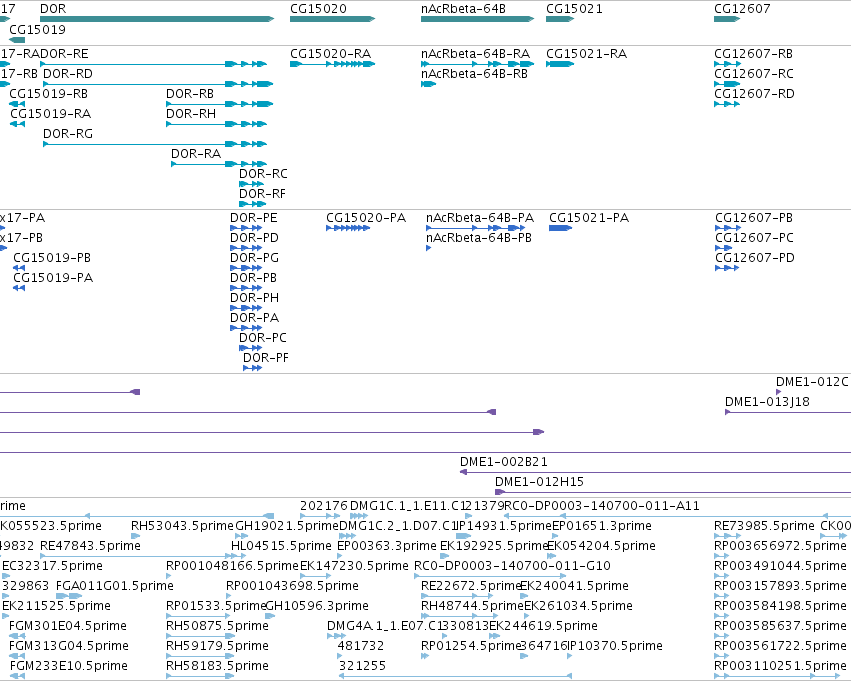Click transcript DOR-RA label

196,154
